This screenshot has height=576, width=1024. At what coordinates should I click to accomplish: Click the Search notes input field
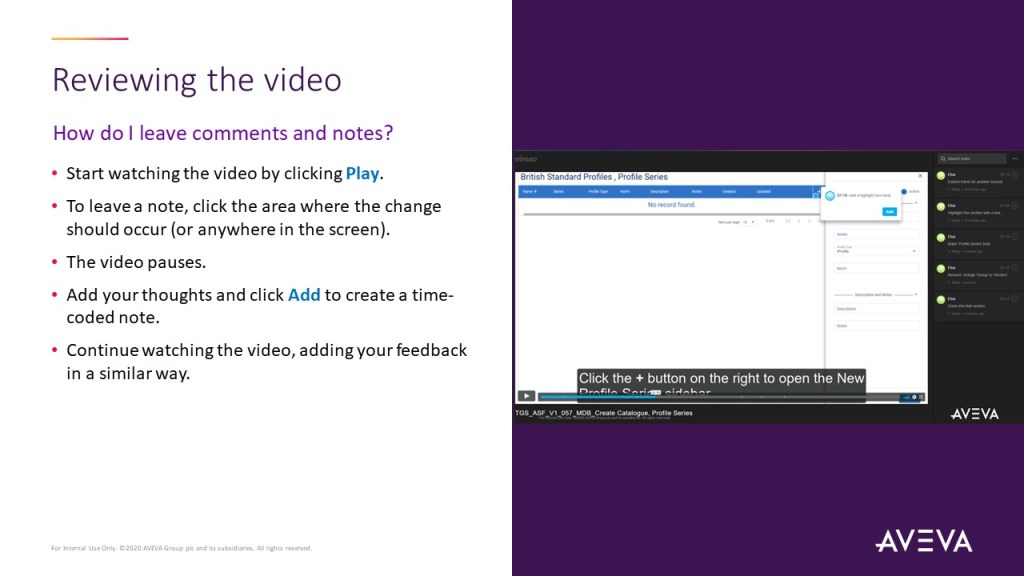click(x=975, y=159)
